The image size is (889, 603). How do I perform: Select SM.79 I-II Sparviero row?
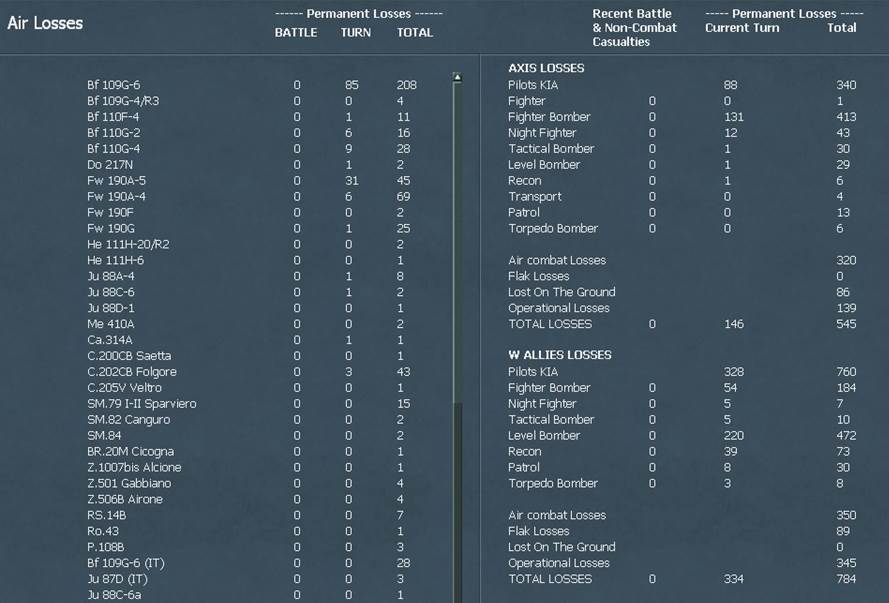pos(252,404)
